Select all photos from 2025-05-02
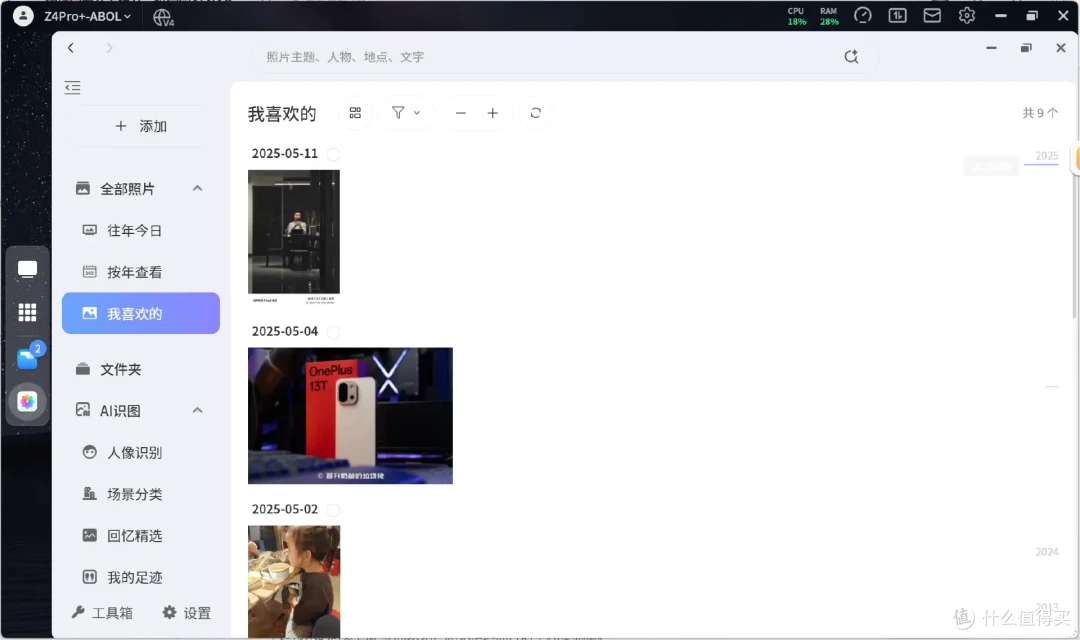This screenshot has width=1080, height=640. click(333, 510)
